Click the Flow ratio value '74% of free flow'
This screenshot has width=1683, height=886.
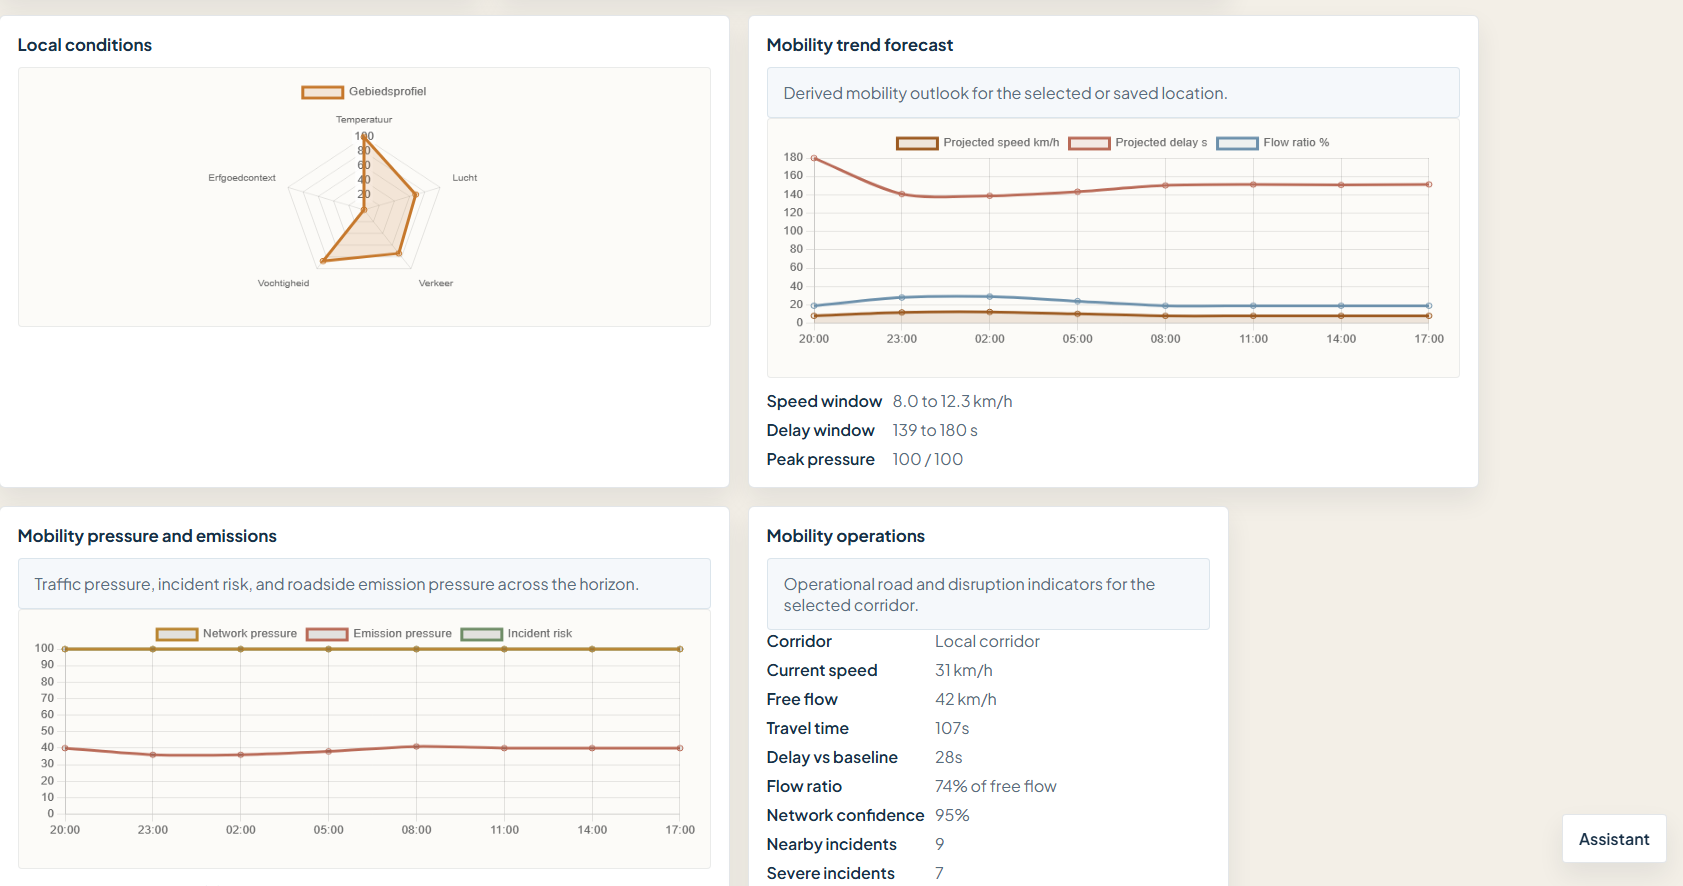(996, 786)
